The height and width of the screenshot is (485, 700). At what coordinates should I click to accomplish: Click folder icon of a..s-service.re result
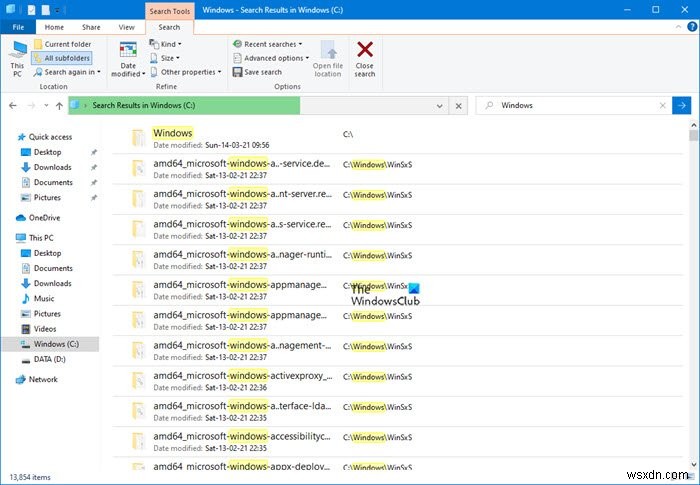(x=138, y=230)
